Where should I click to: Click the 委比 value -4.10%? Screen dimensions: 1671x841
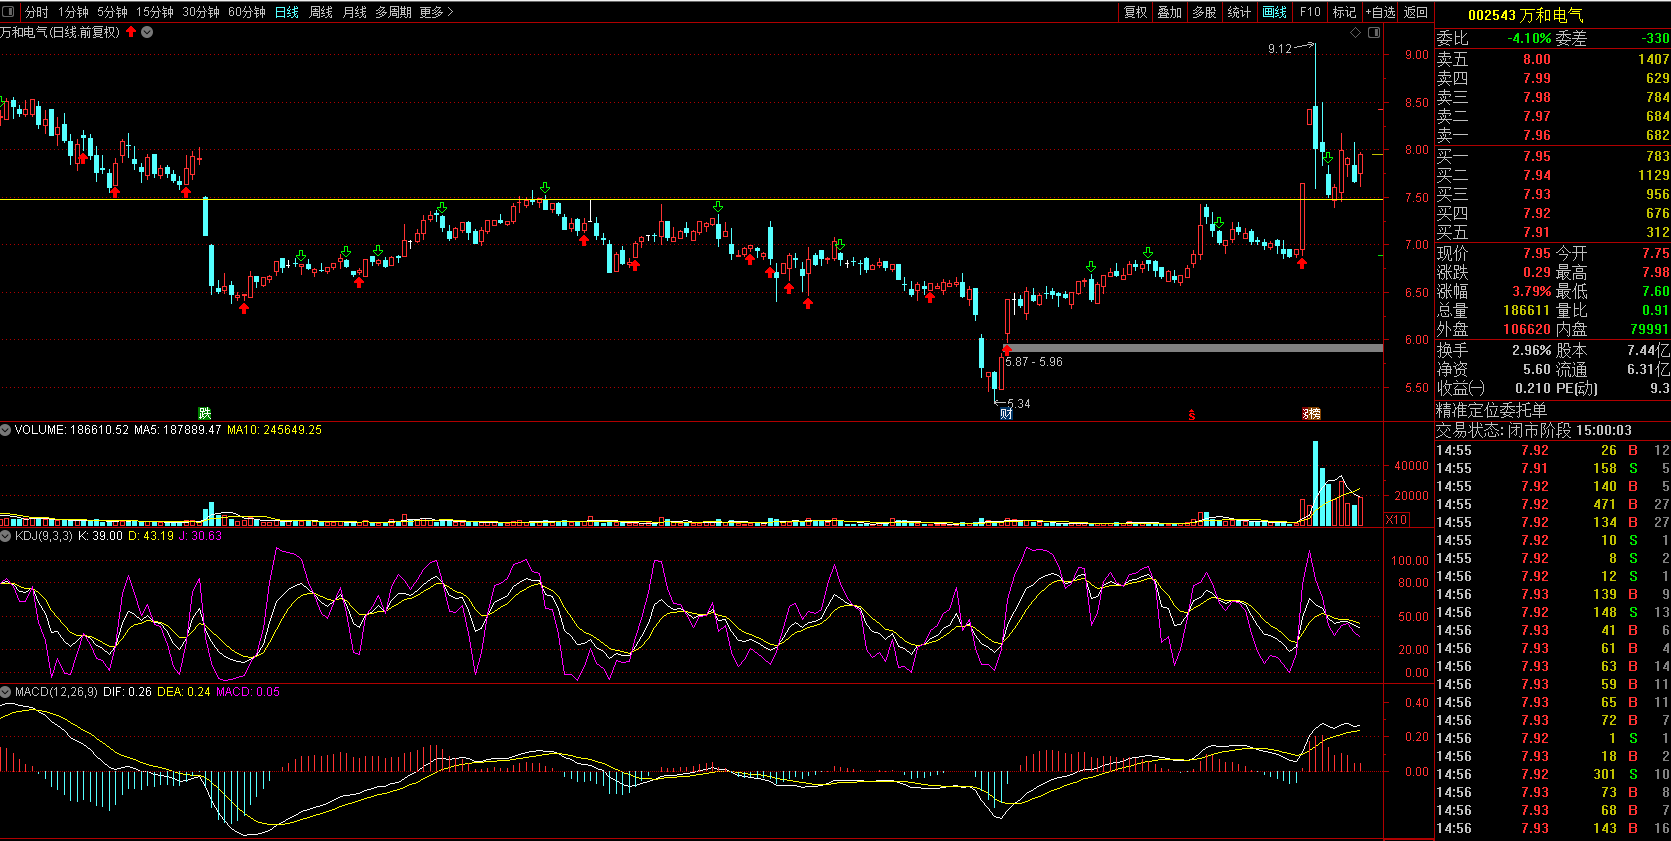click(1529, 38)
